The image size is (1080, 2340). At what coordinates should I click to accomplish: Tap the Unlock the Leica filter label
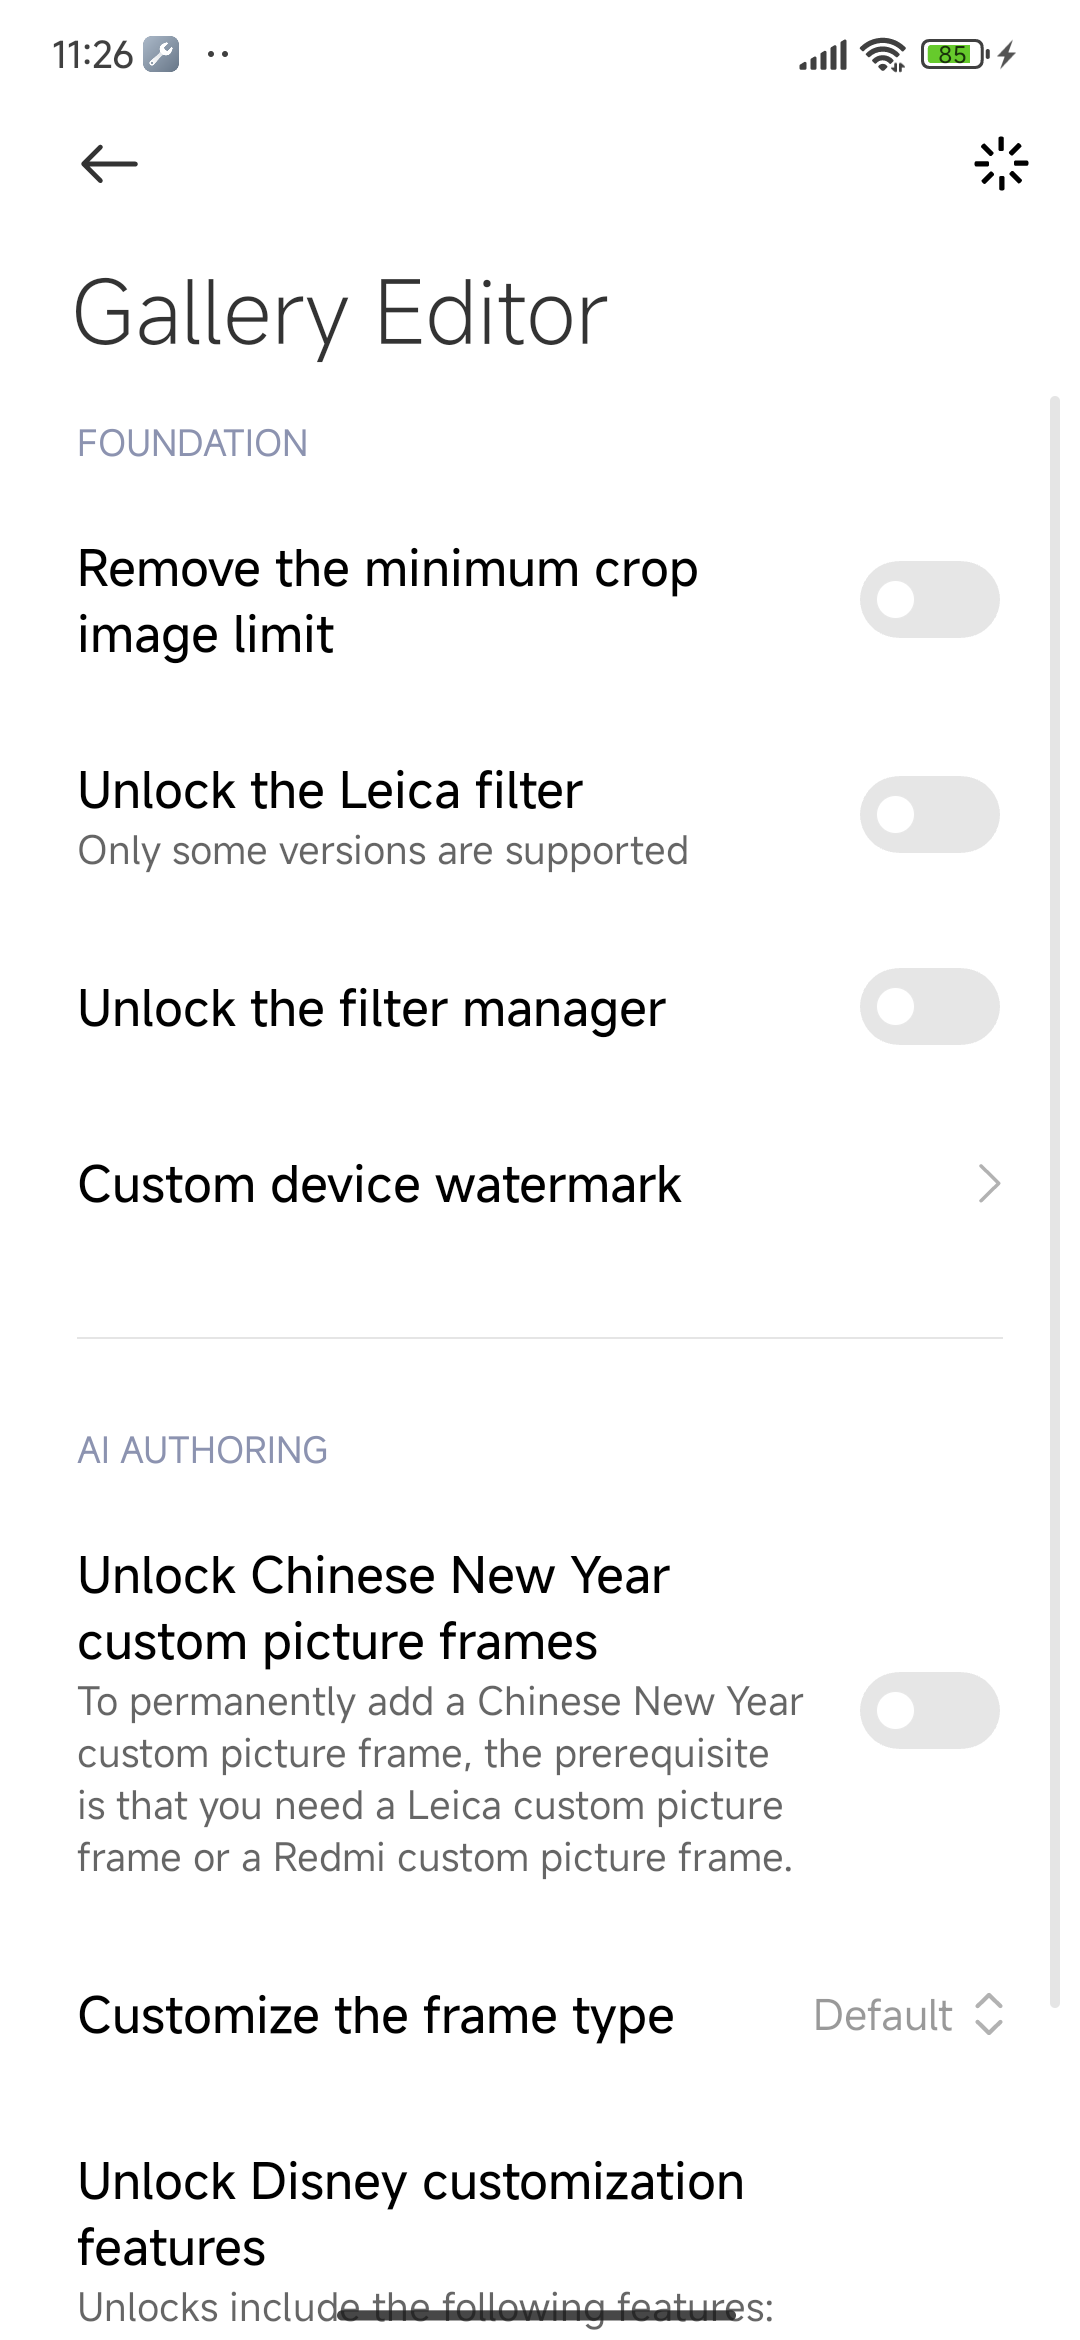(331, 791)
